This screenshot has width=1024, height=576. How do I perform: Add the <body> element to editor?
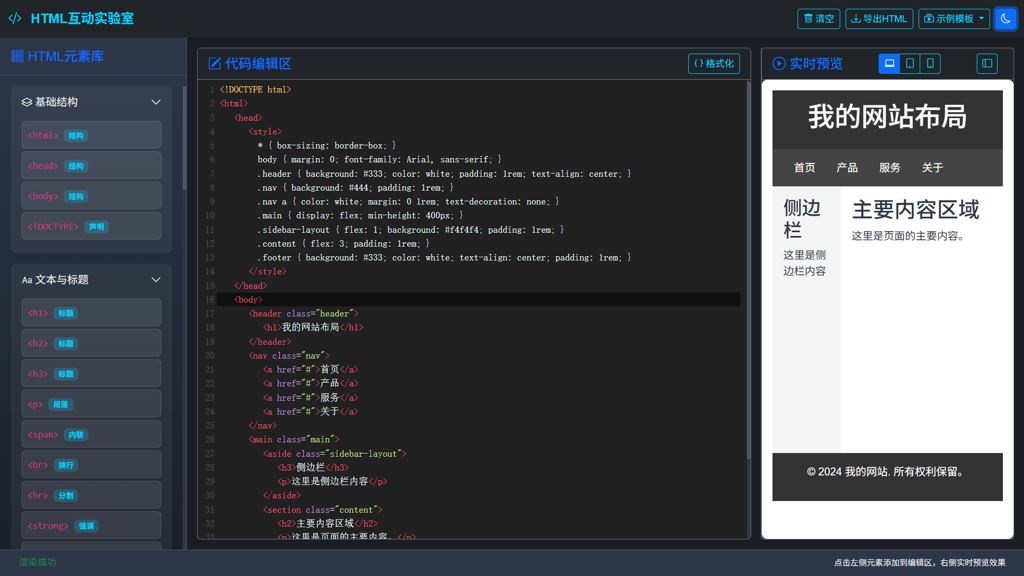click(91, 196)
